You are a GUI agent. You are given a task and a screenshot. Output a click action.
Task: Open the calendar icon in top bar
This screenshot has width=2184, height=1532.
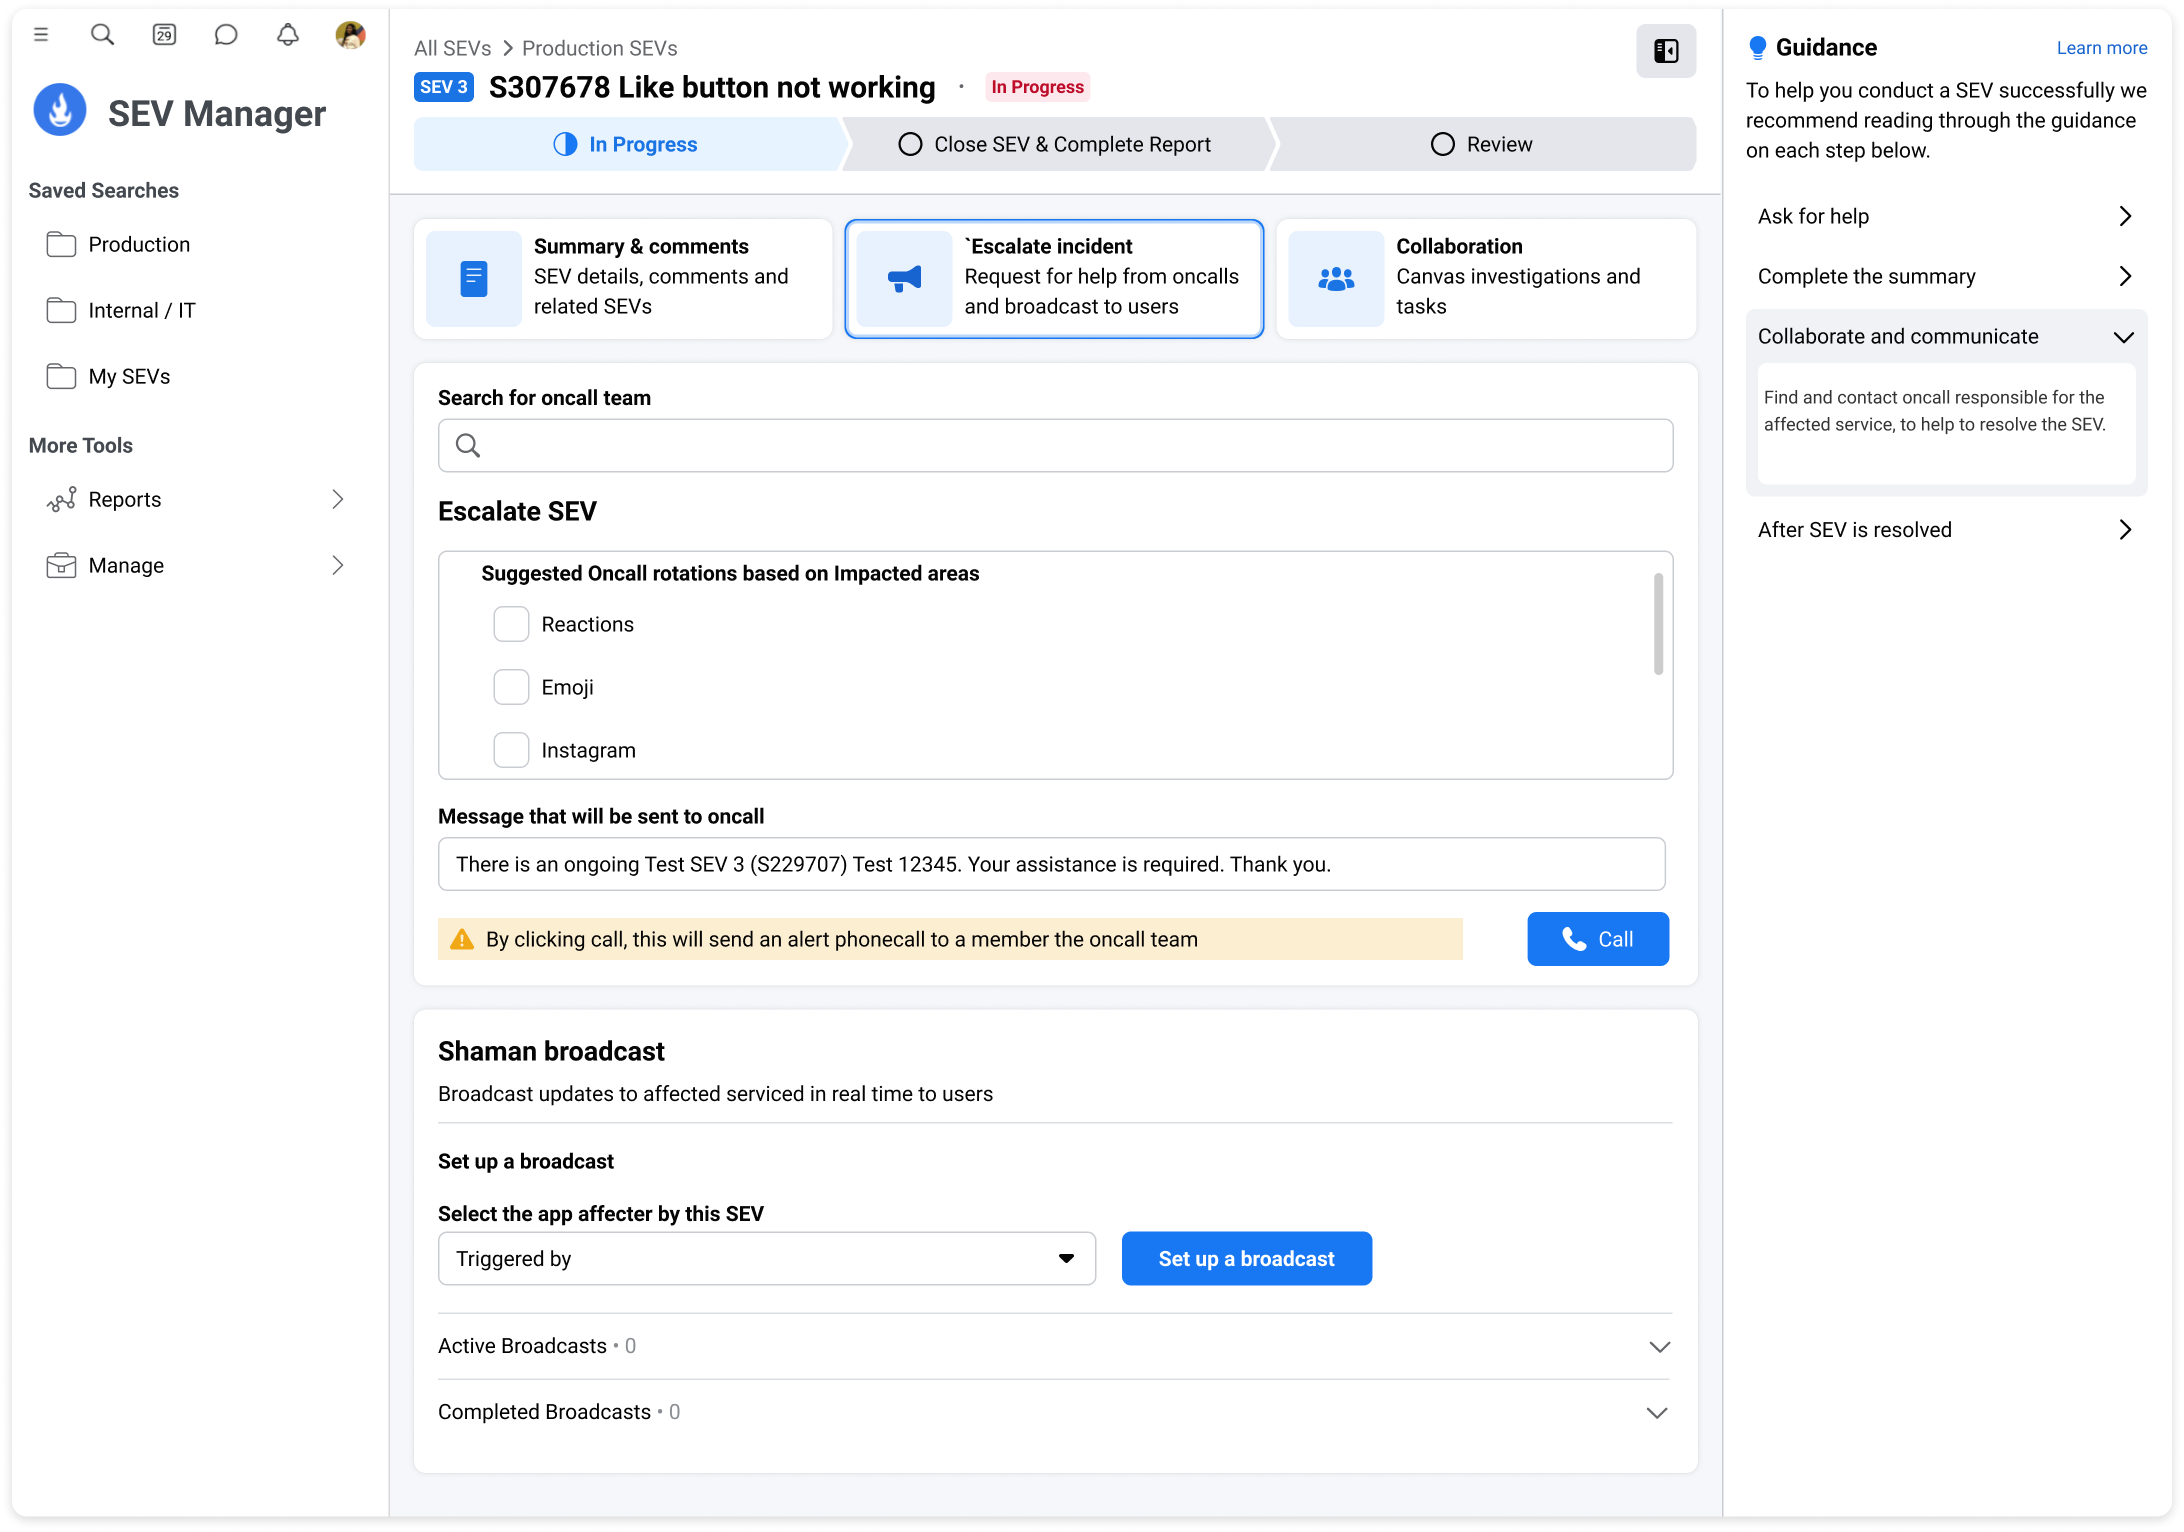[164, 35]
